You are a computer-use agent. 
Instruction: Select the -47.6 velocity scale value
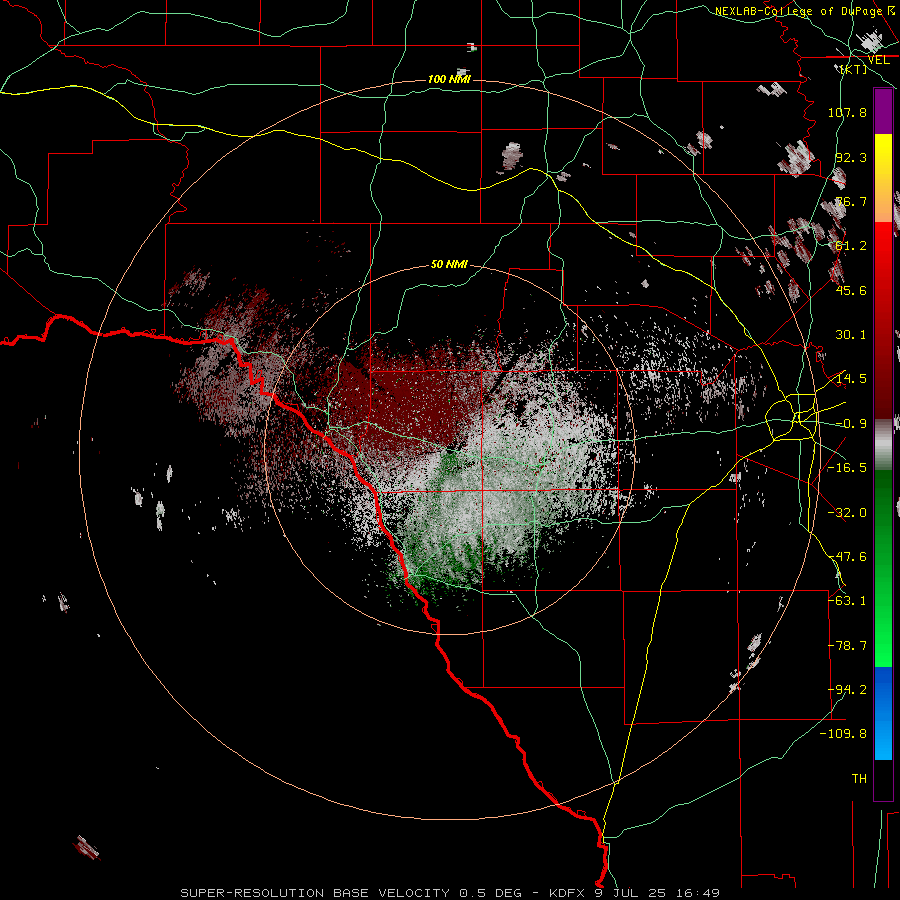(847, 557)
